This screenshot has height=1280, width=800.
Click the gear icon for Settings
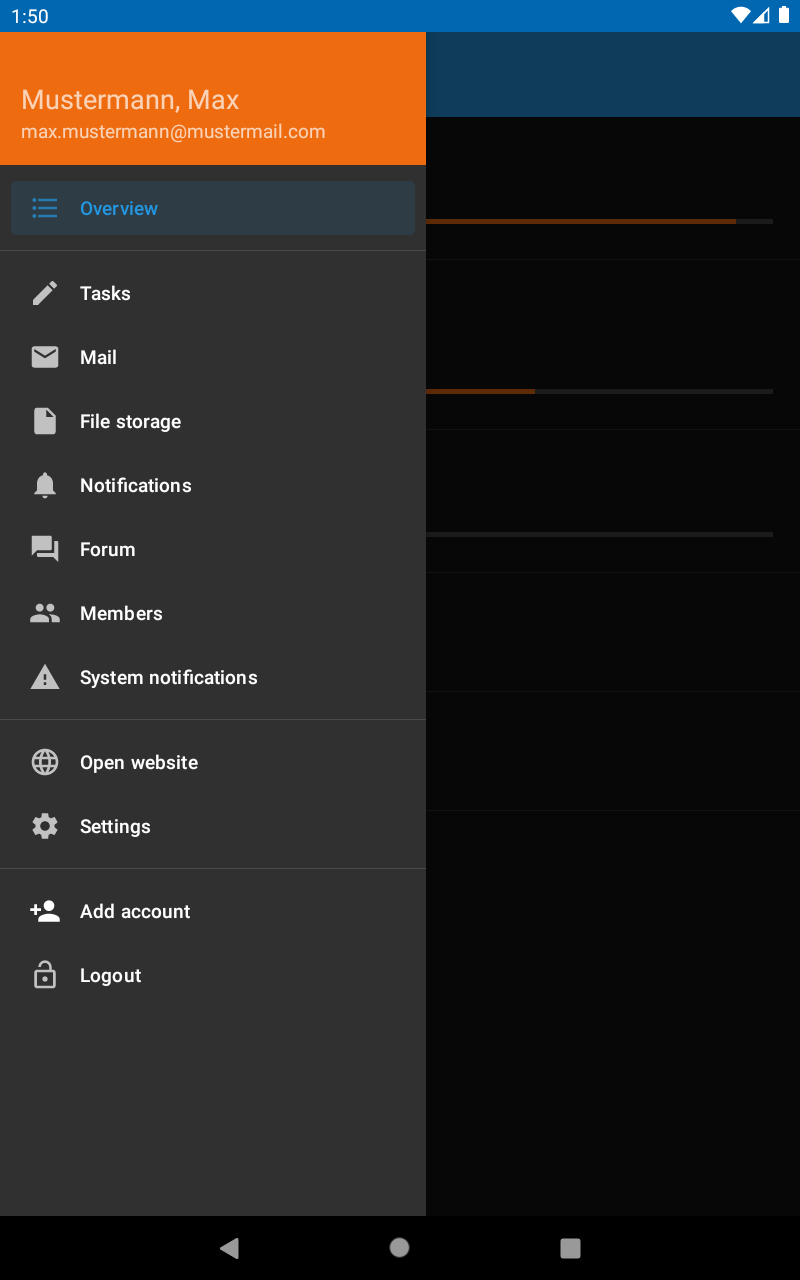pyautogui.click(x=45, y=826)
